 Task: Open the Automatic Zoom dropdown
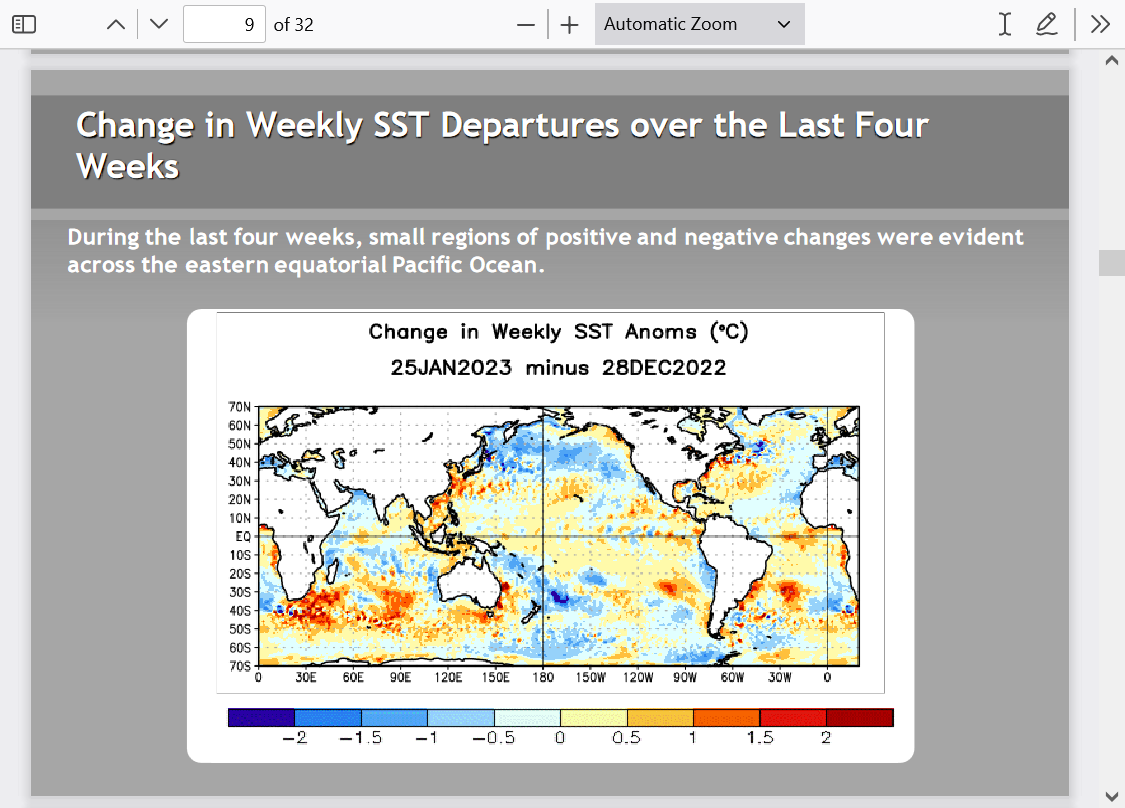click(x=700, y=24)
